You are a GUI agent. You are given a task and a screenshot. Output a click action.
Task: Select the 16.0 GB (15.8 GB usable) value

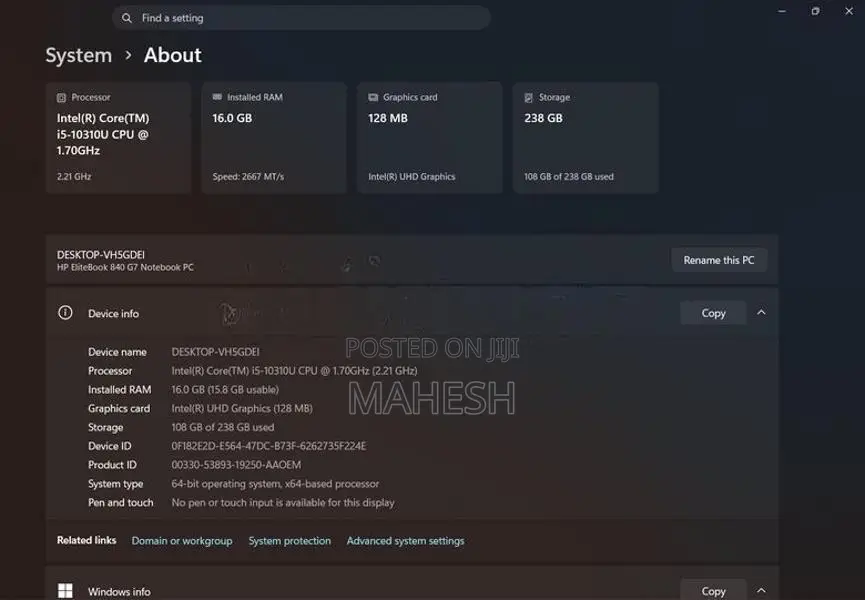225,389
